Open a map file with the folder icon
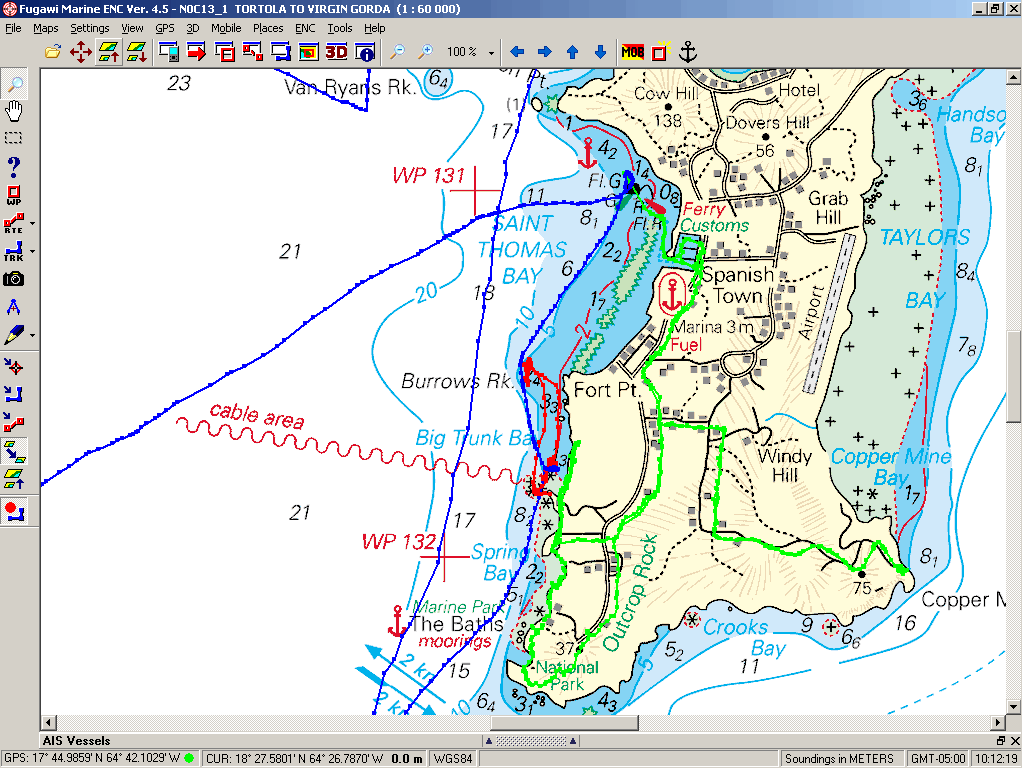 point(53,52)
